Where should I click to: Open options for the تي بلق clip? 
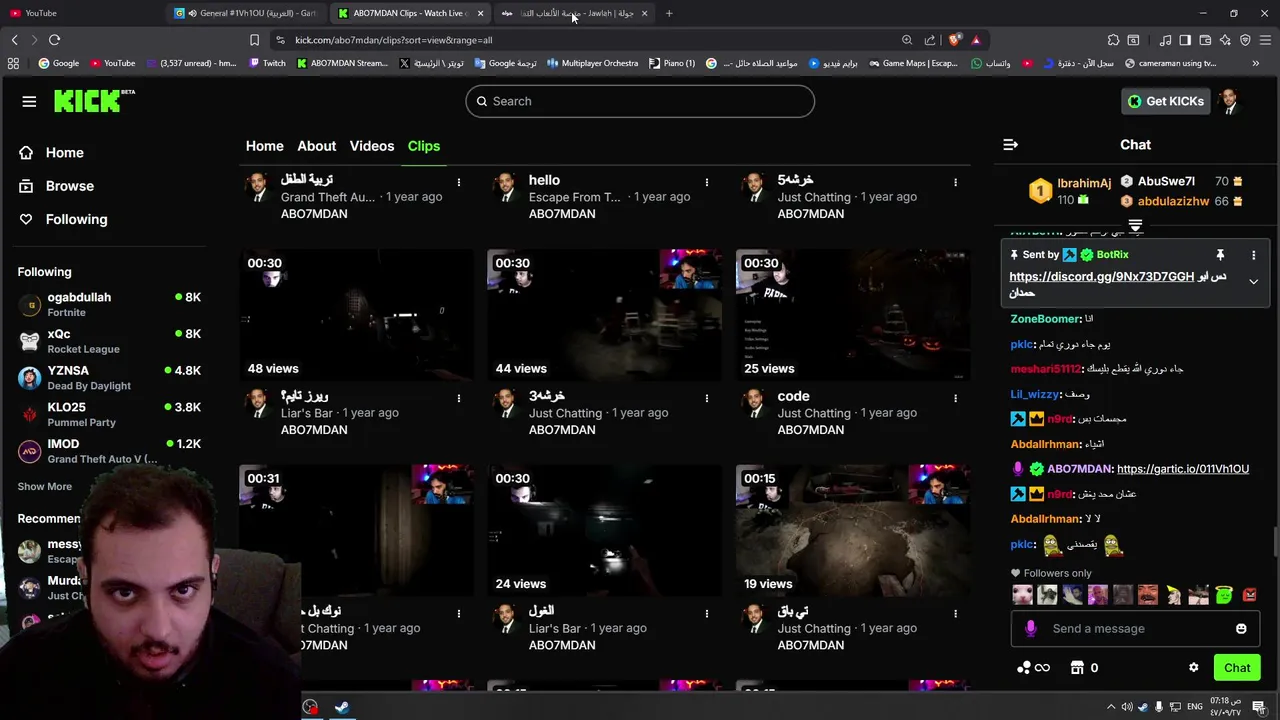click(x=955, y=613)
